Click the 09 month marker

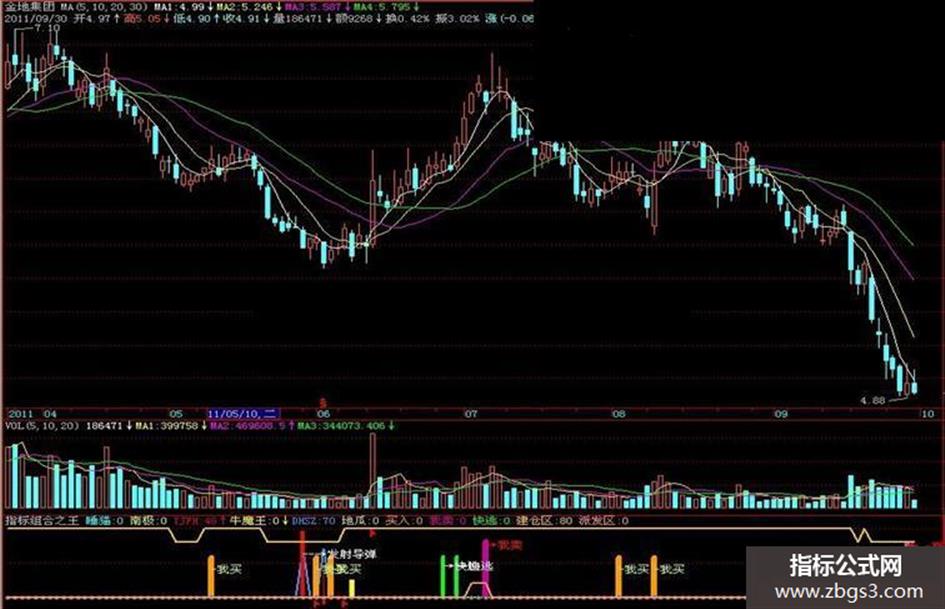[x=781, y=414]
